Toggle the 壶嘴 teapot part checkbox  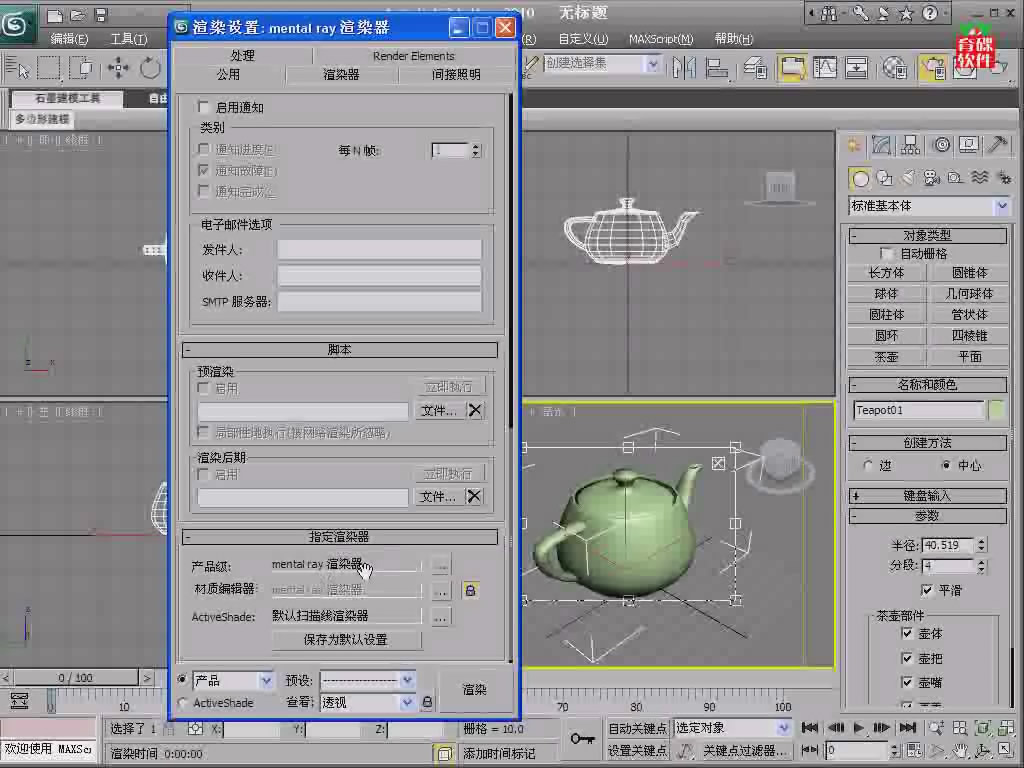click(x=906, y=682)
